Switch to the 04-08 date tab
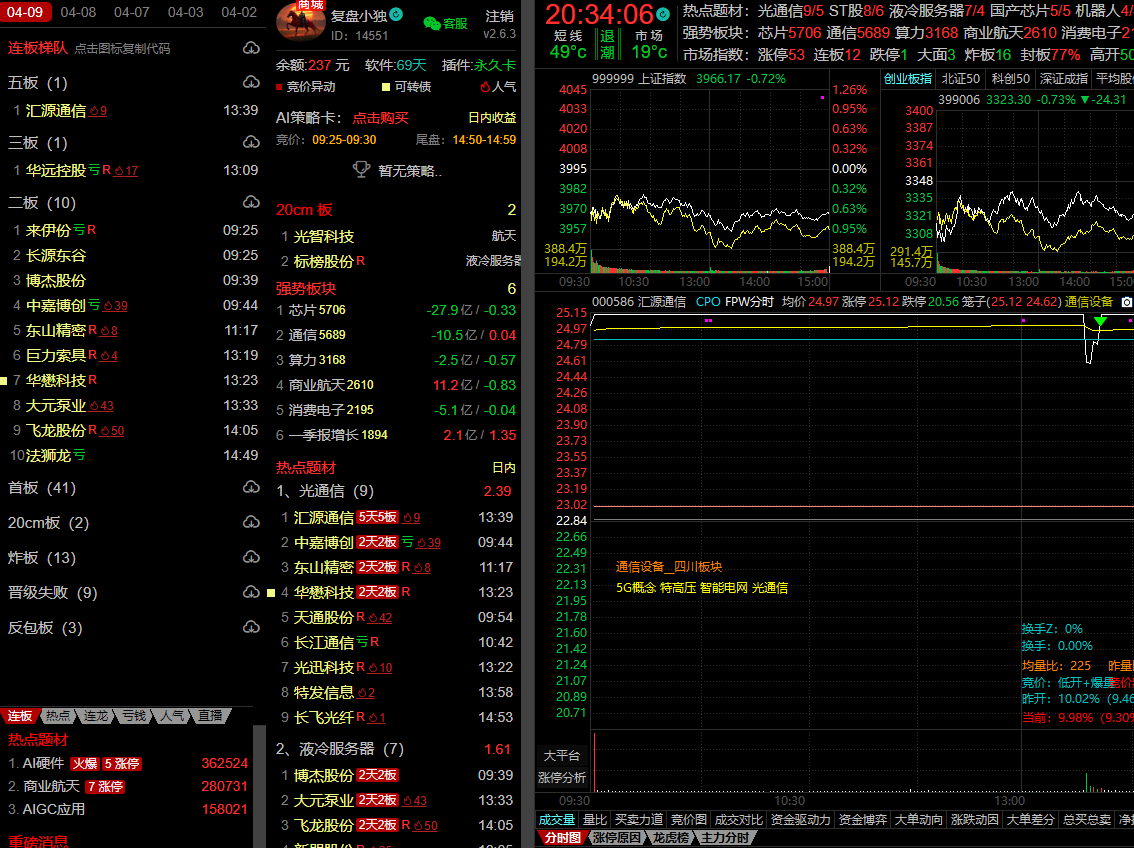This screenshot has height=848, width=1134. 78,12
